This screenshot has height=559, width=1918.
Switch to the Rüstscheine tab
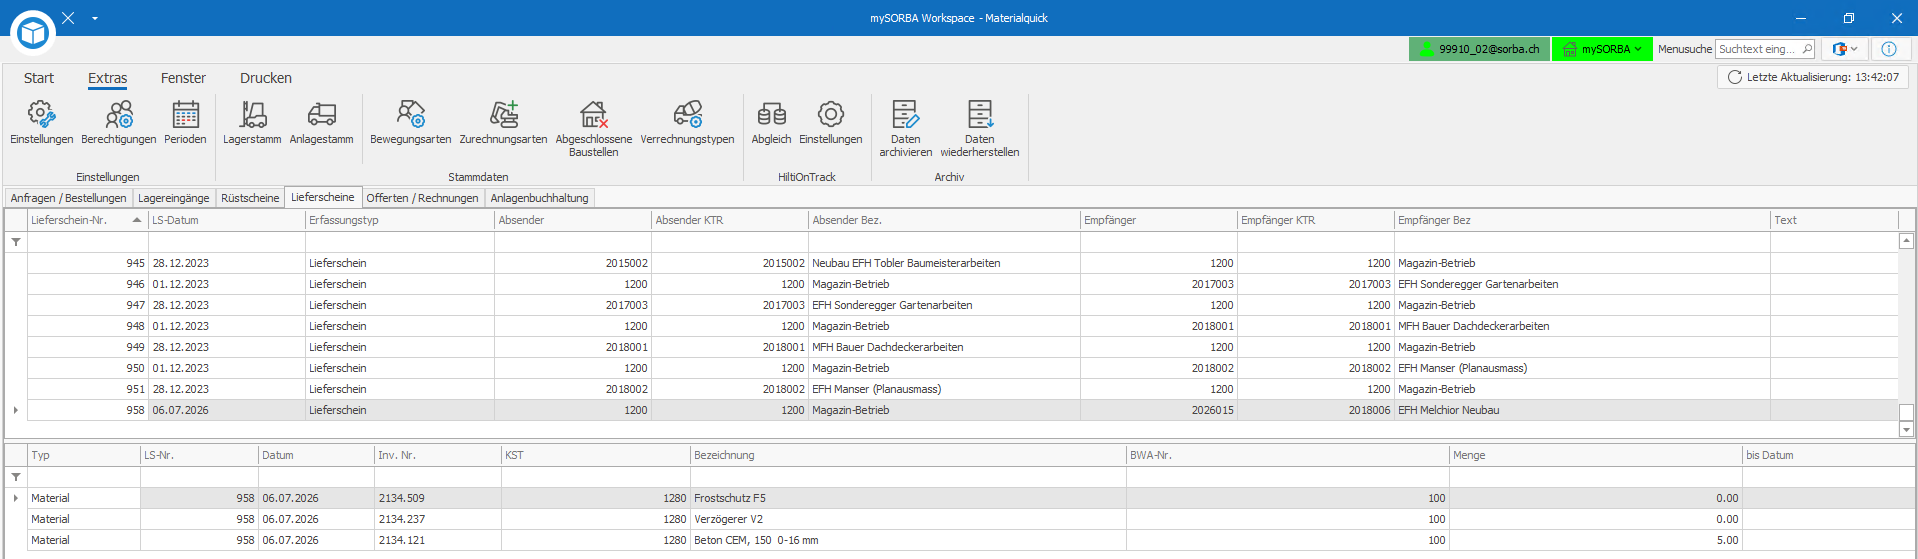click(250, 198)
